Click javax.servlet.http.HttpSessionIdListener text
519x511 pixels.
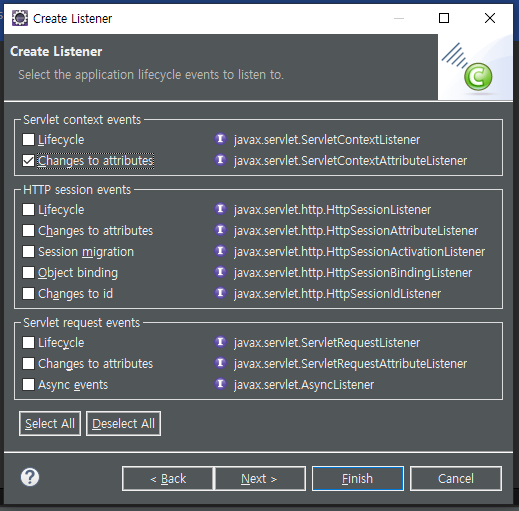click(337, 294)
